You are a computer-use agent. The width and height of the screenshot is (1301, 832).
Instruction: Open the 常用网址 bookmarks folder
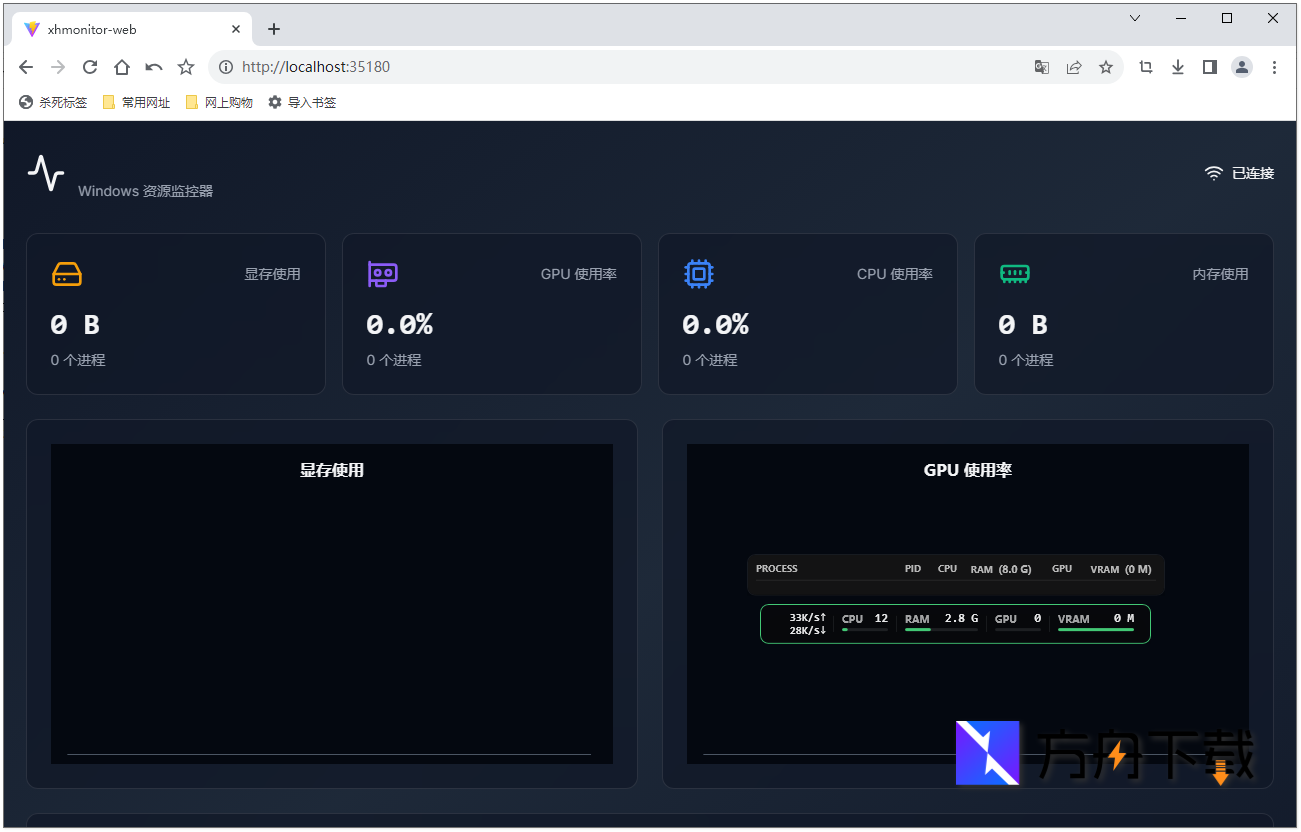(x=136, y=102)
